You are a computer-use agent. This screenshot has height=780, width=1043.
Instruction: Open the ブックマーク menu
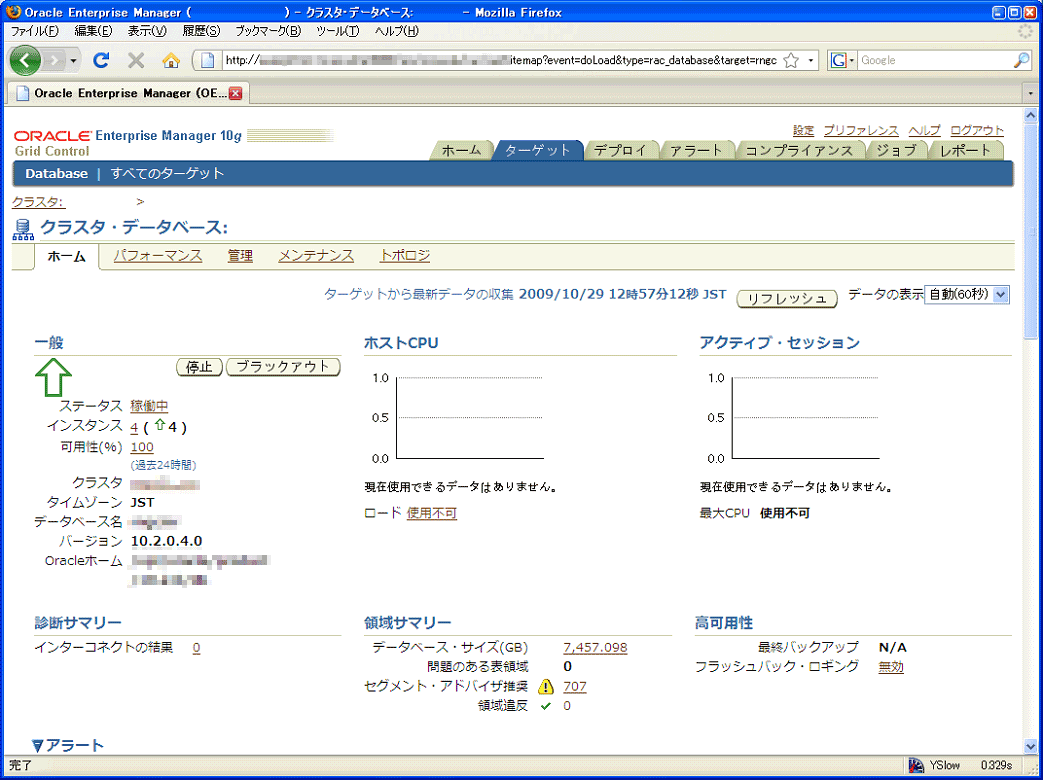point(268,31)
